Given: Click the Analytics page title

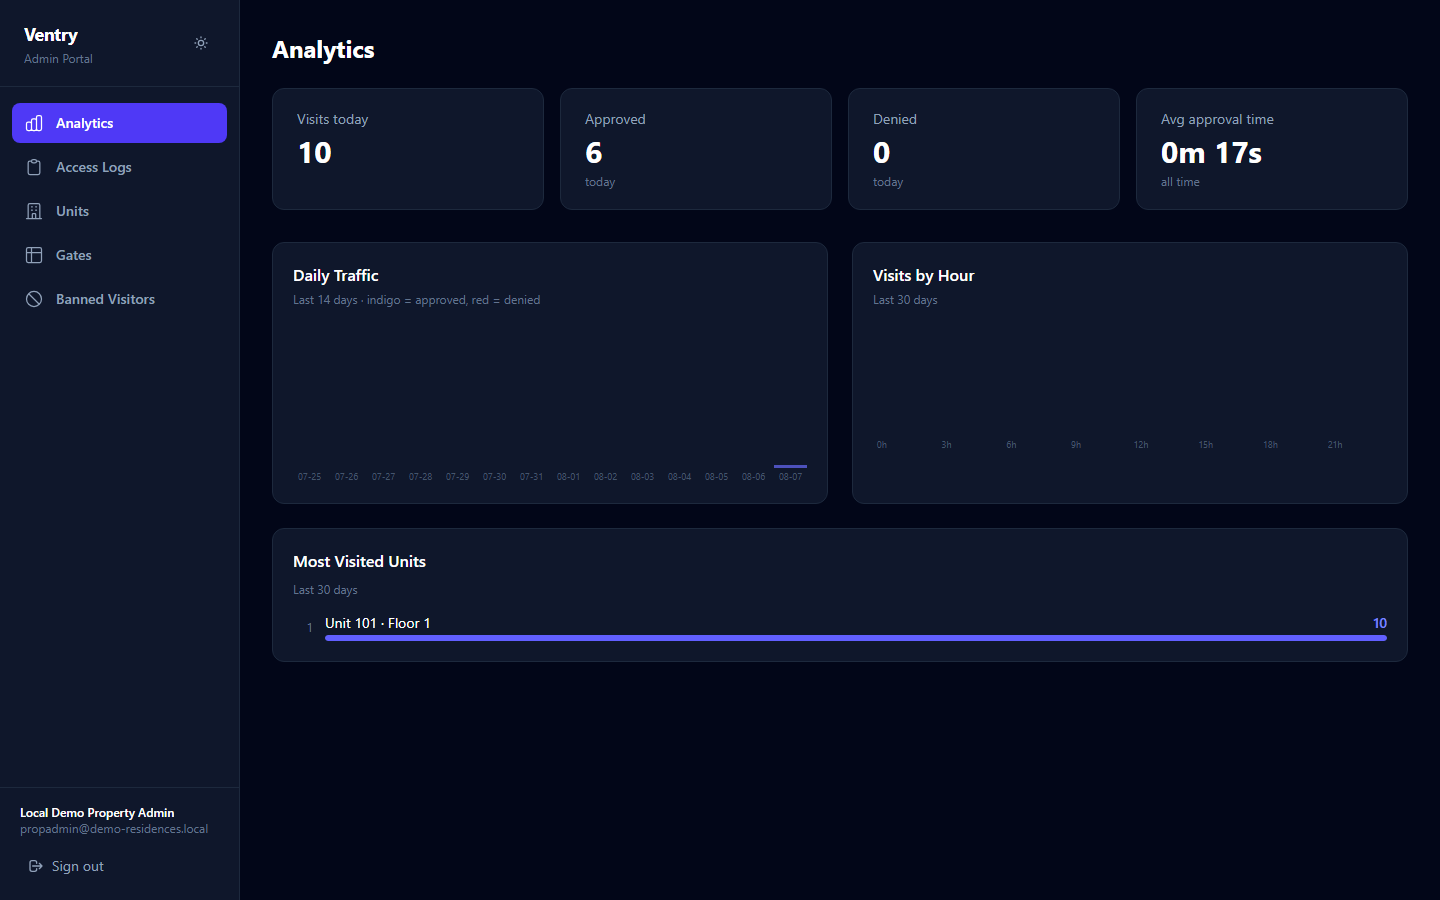Looking at the screenshot, I should 323,50.
